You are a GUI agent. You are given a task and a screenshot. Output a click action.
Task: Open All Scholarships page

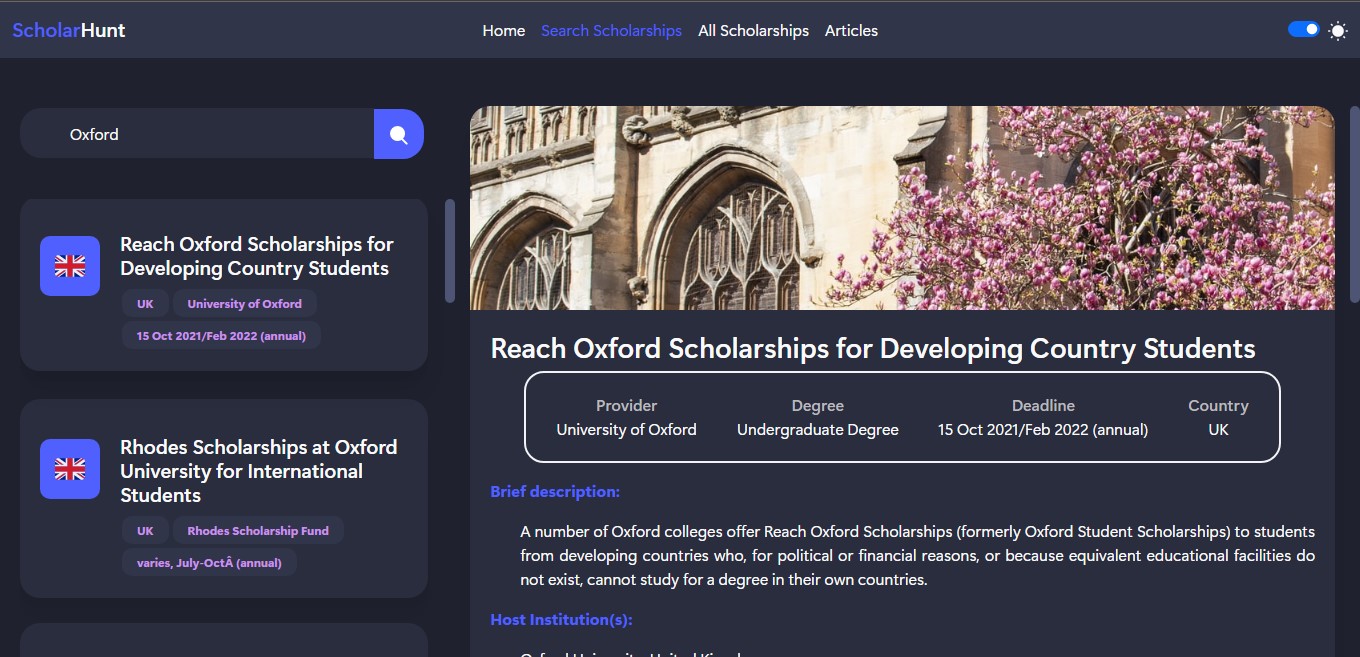(x=753, y=31)
